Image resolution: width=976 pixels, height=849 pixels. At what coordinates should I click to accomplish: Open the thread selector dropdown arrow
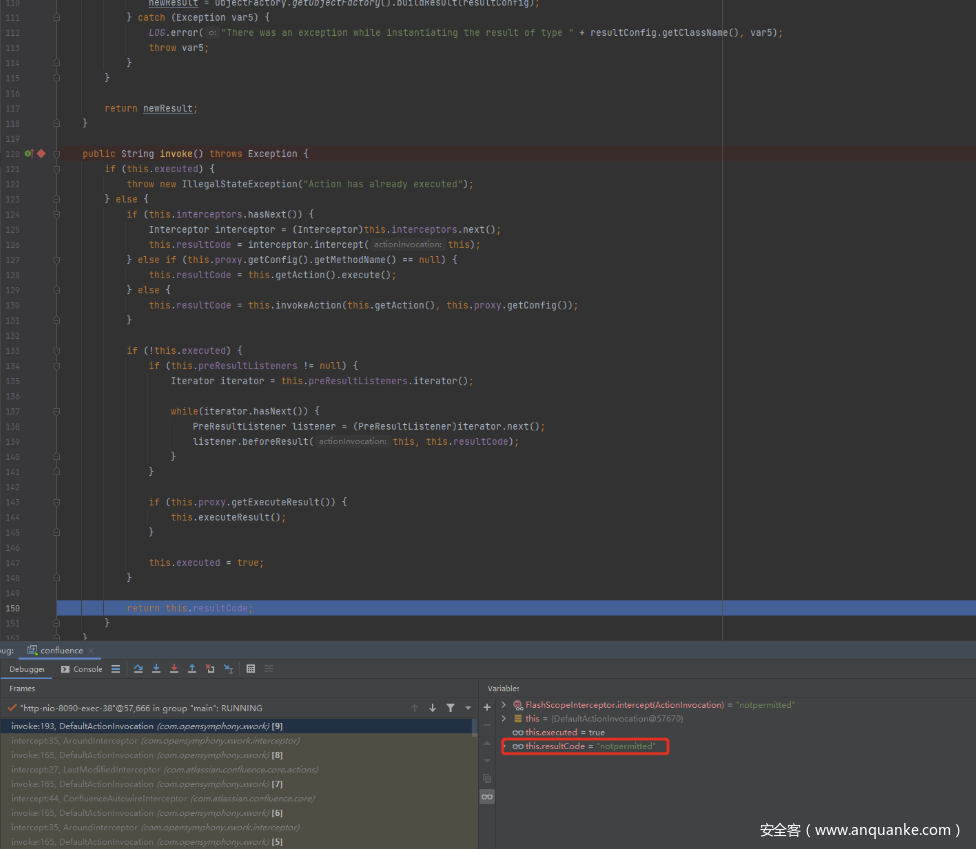click(x=468, y=708)
